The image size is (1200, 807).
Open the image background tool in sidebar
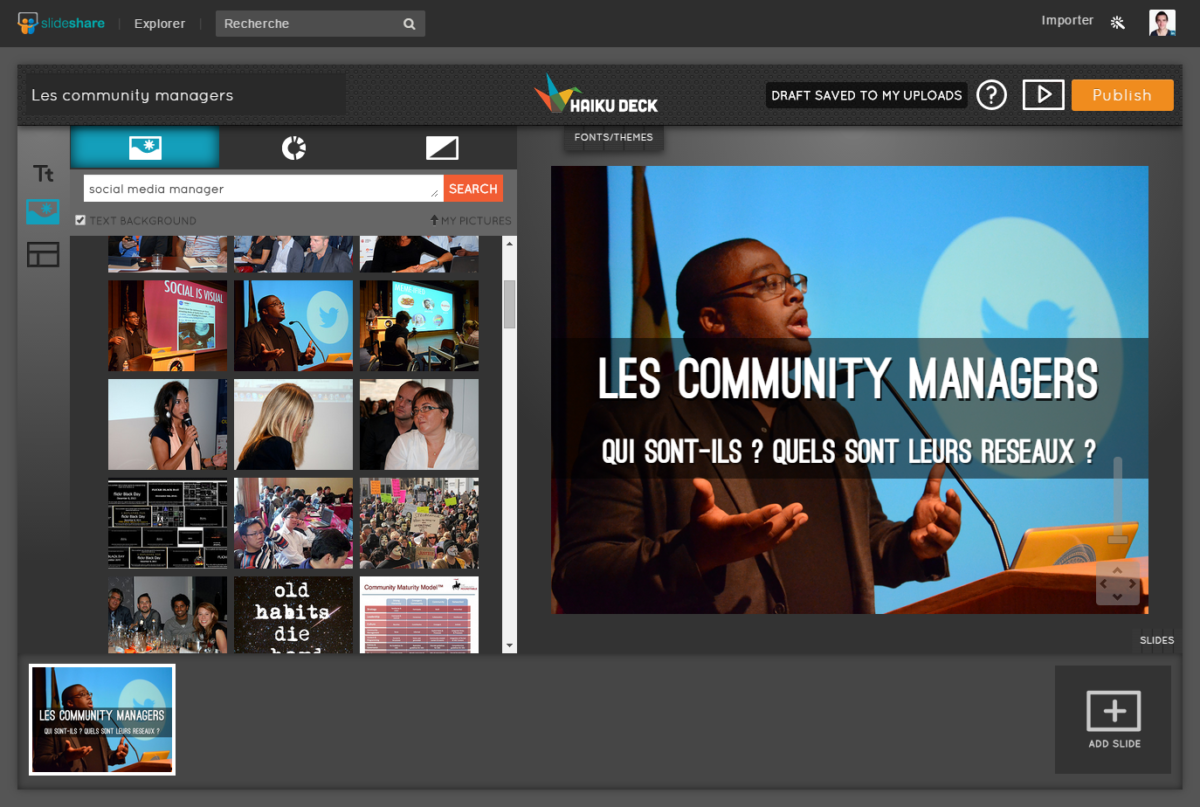[x=43, y=212]
